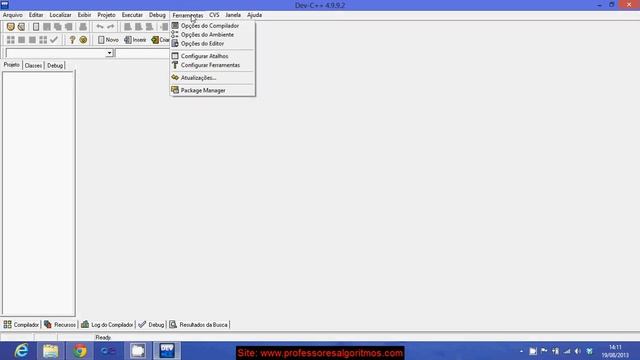
Task: Click the find toolbar icon
Action: point(128,27)
